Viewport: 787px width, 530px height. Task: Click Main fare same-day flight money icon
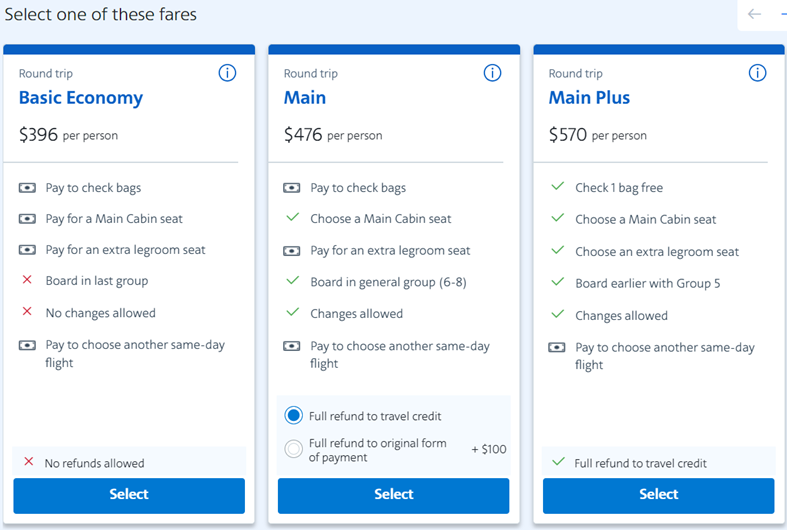tap(292, 346)
